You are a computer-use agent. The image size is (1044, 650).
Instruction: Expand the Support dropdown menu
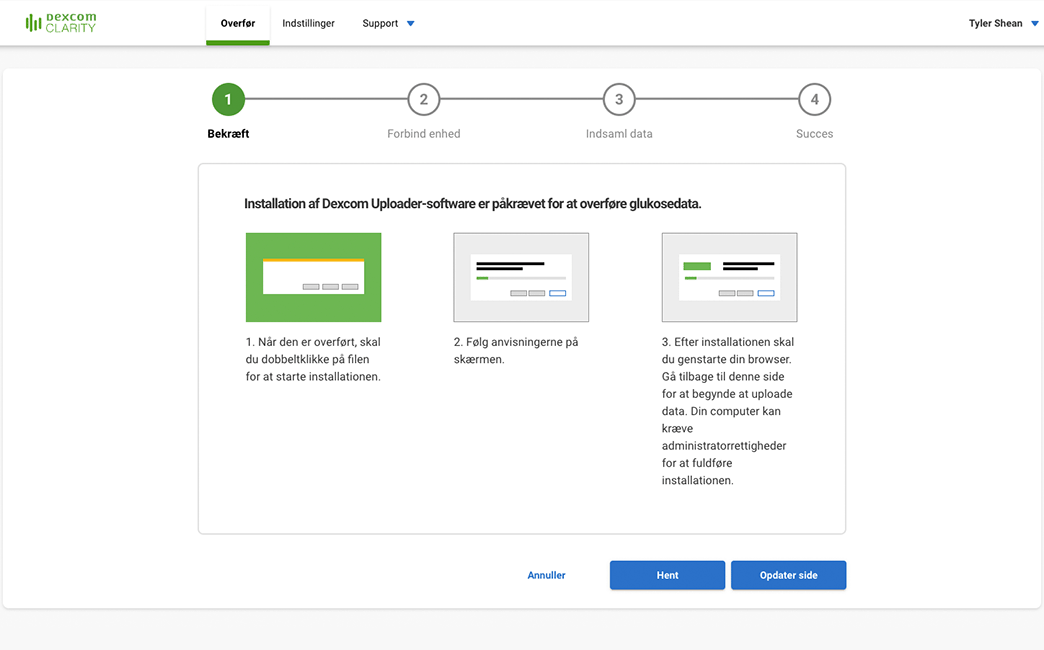381,23
